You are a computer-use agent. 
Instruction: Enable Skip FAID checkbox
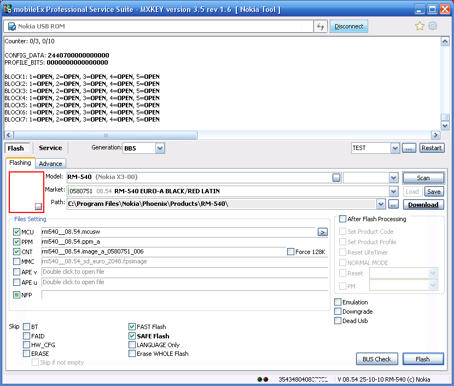(27, 336)
